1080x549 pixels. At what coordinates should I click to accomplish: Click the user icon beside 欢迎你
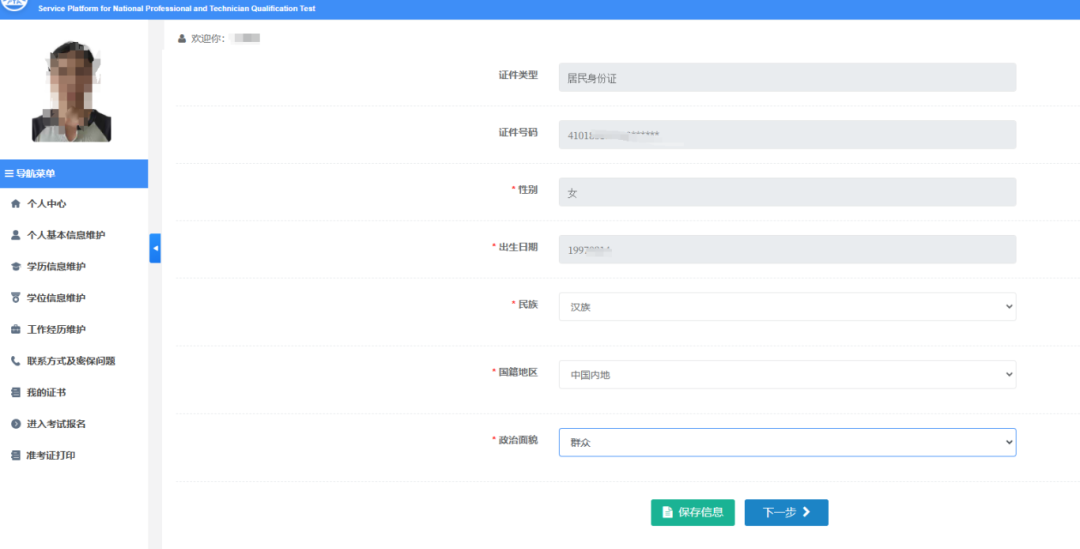click(182, 39)
